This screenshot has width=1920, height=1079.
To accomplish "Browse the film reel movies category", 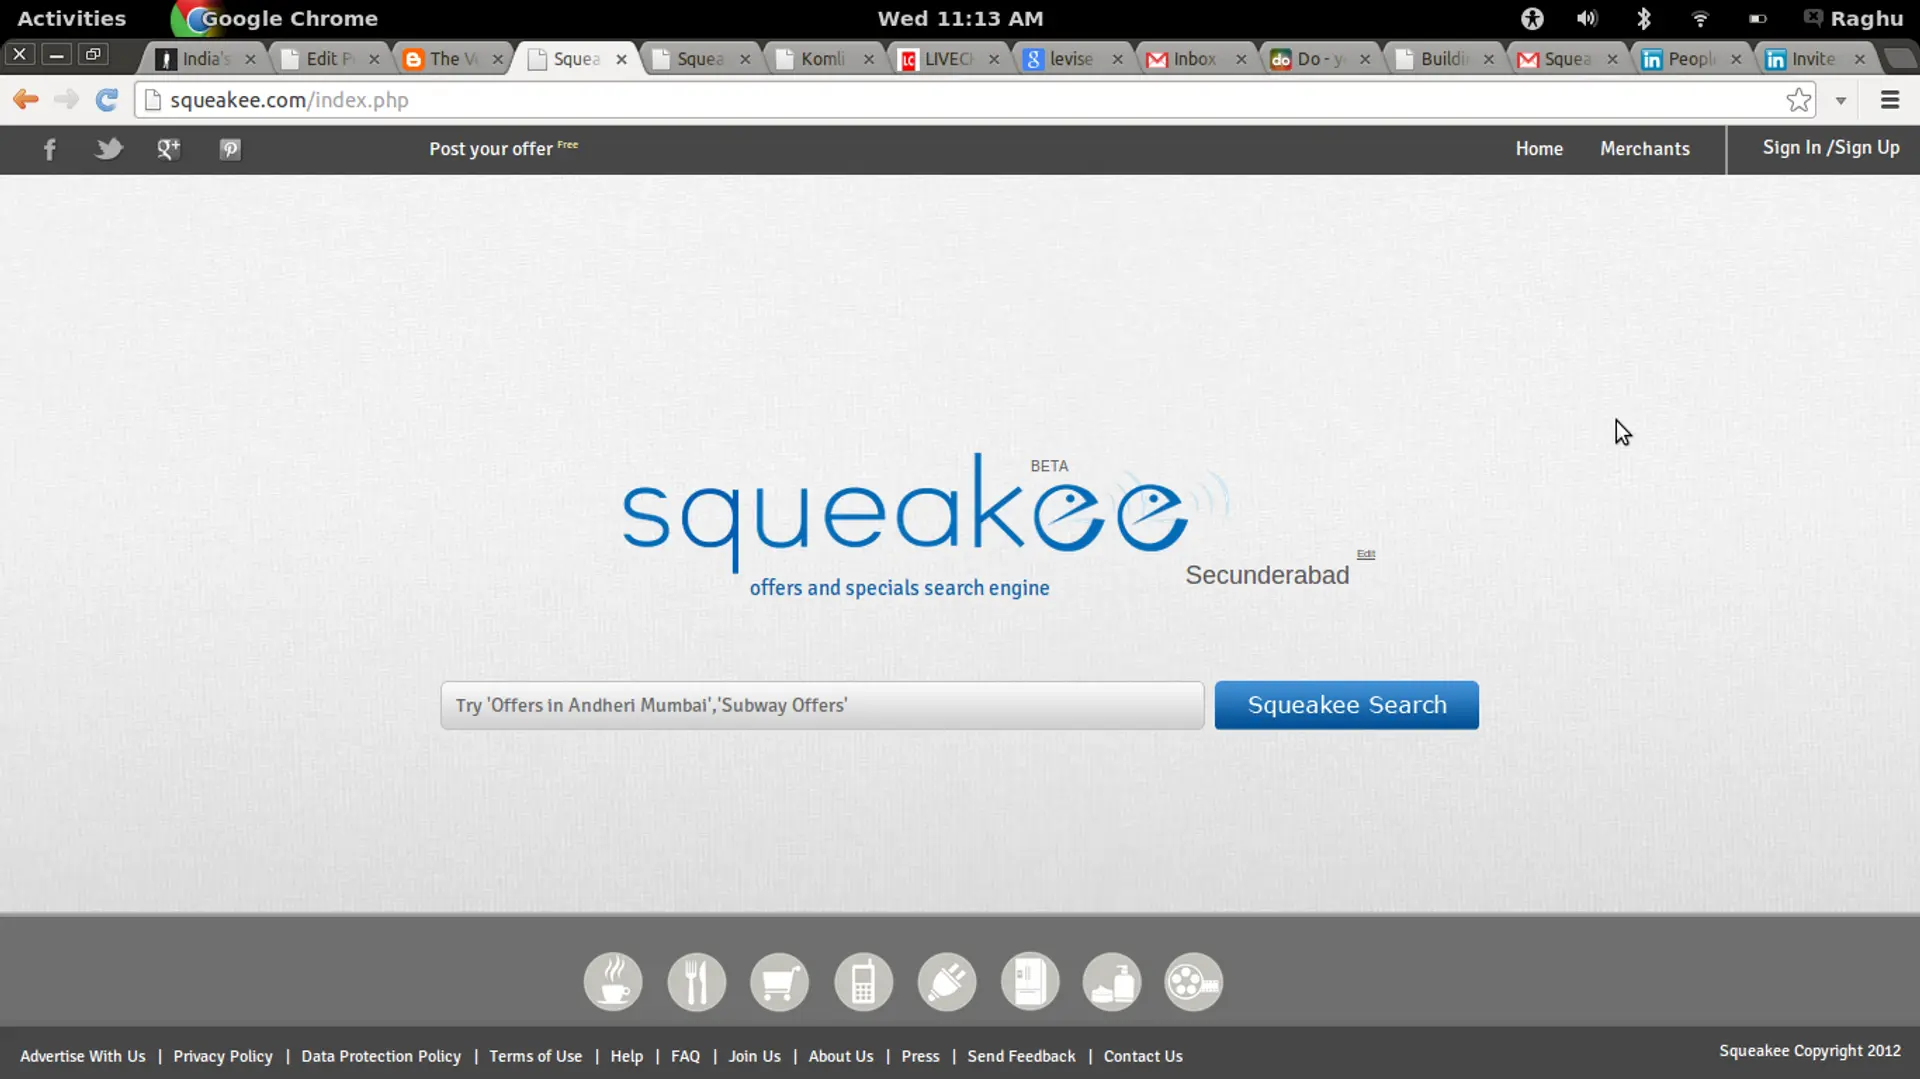I will pyautogui.click(x=1194, y=981).
